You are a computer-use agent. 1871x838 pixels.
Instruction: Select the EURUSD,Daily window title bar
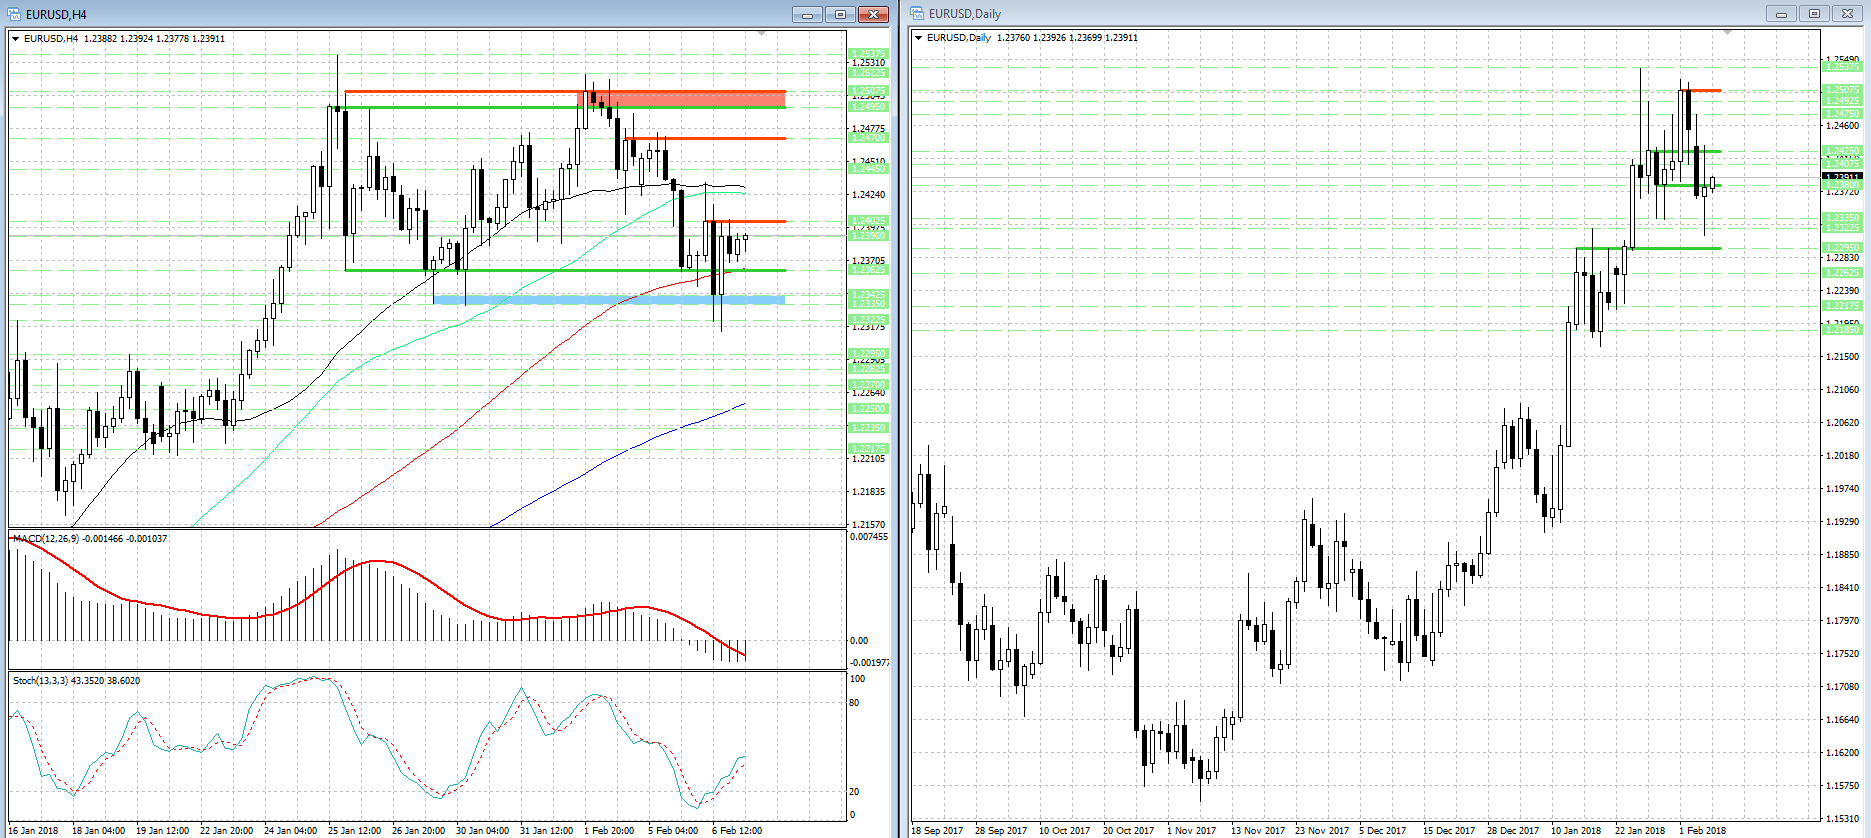point(1300,13)
